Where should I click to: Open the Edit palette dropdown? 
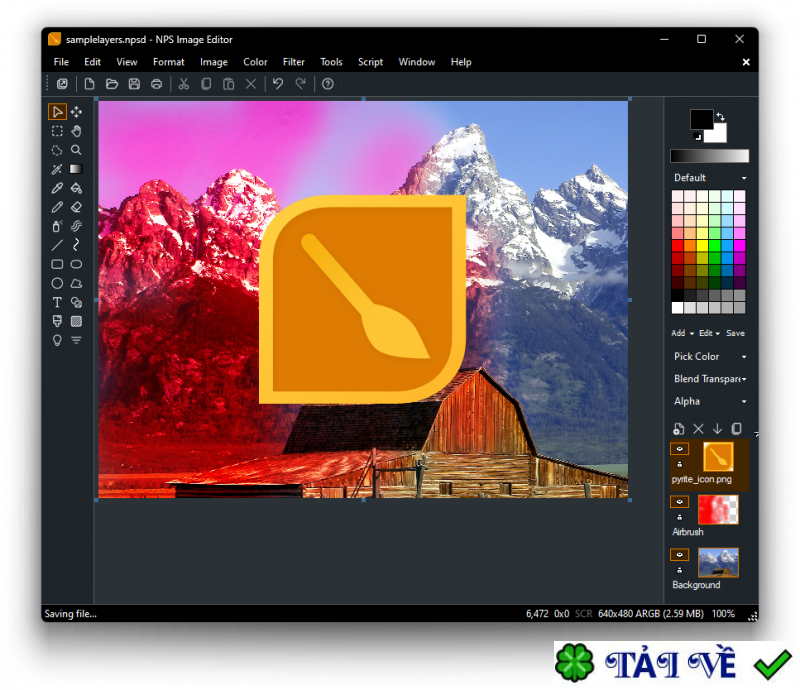pos(709,333)
